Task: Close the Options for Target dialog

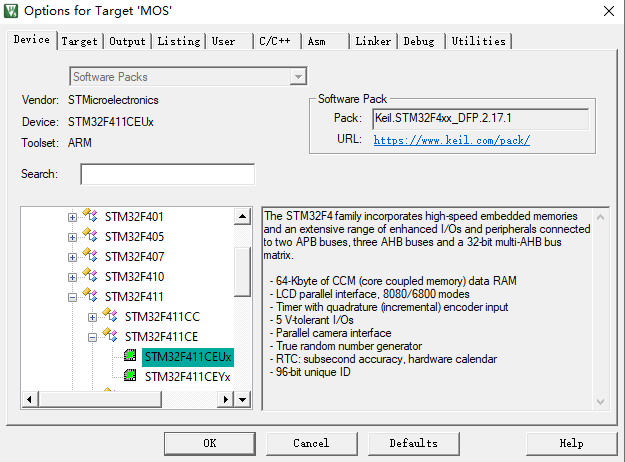Action: point(609,11)
